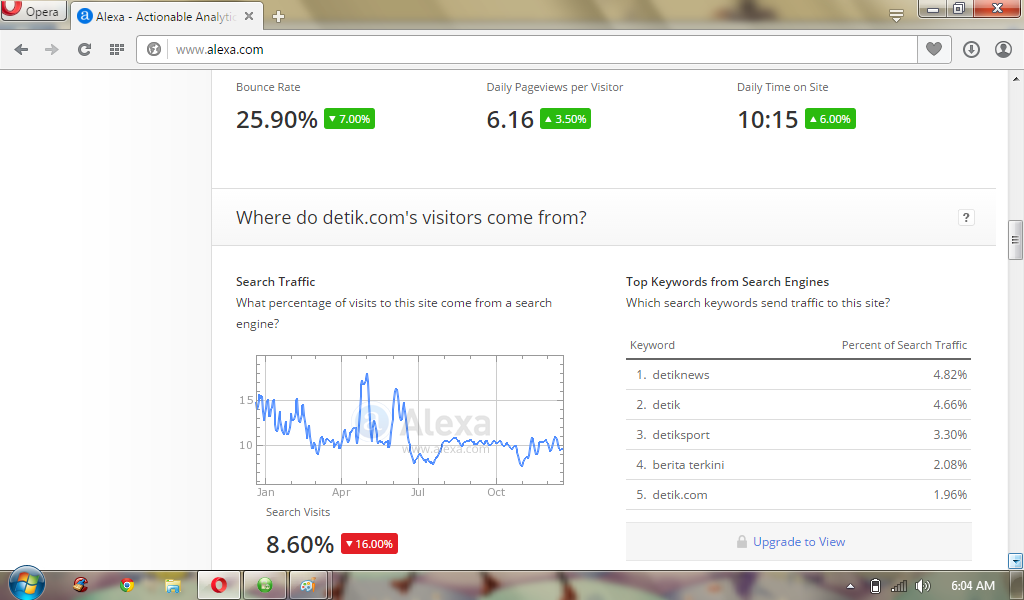Click the 10:15 daily time value

tap(767, 119)
